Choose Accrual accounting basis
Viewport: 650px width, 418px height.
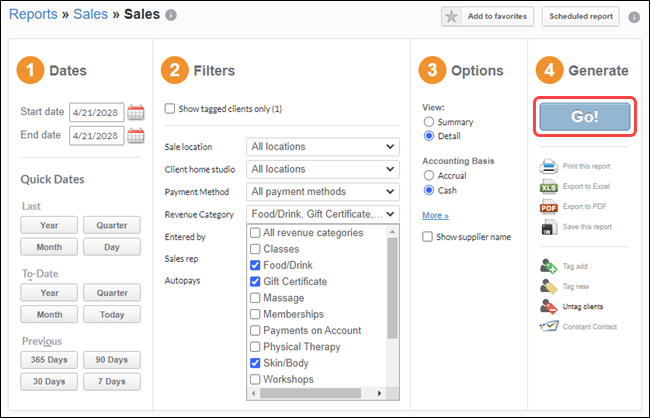pyautogui.click(x=429, y=175)
